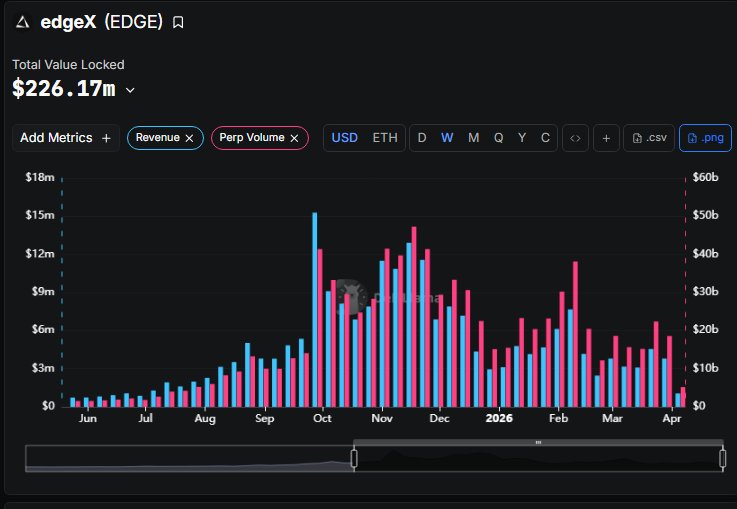The width and height of the screenshot is (737, 509).
Task: Select the weekly (W) interval
Action: pyautogui.click(x=447, y=138)
